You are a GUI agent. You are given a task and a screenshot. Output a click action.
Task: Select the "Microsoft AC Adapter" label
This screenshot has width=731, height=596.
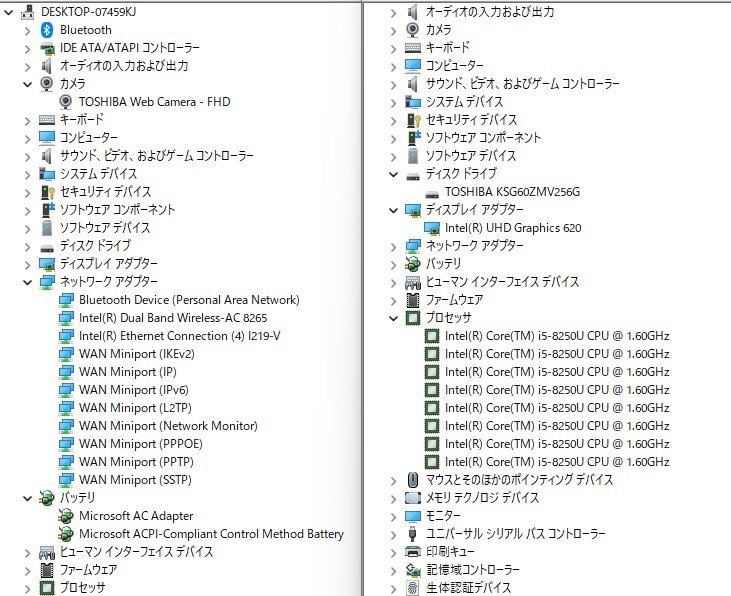coord(136,516)
